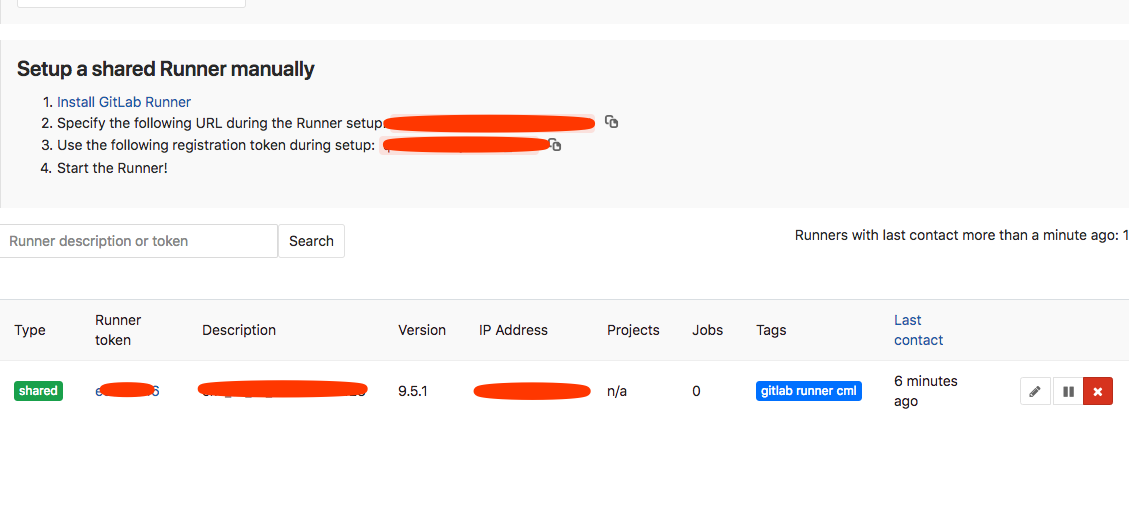Click the gitlab runner cml tag

(809, 391)
